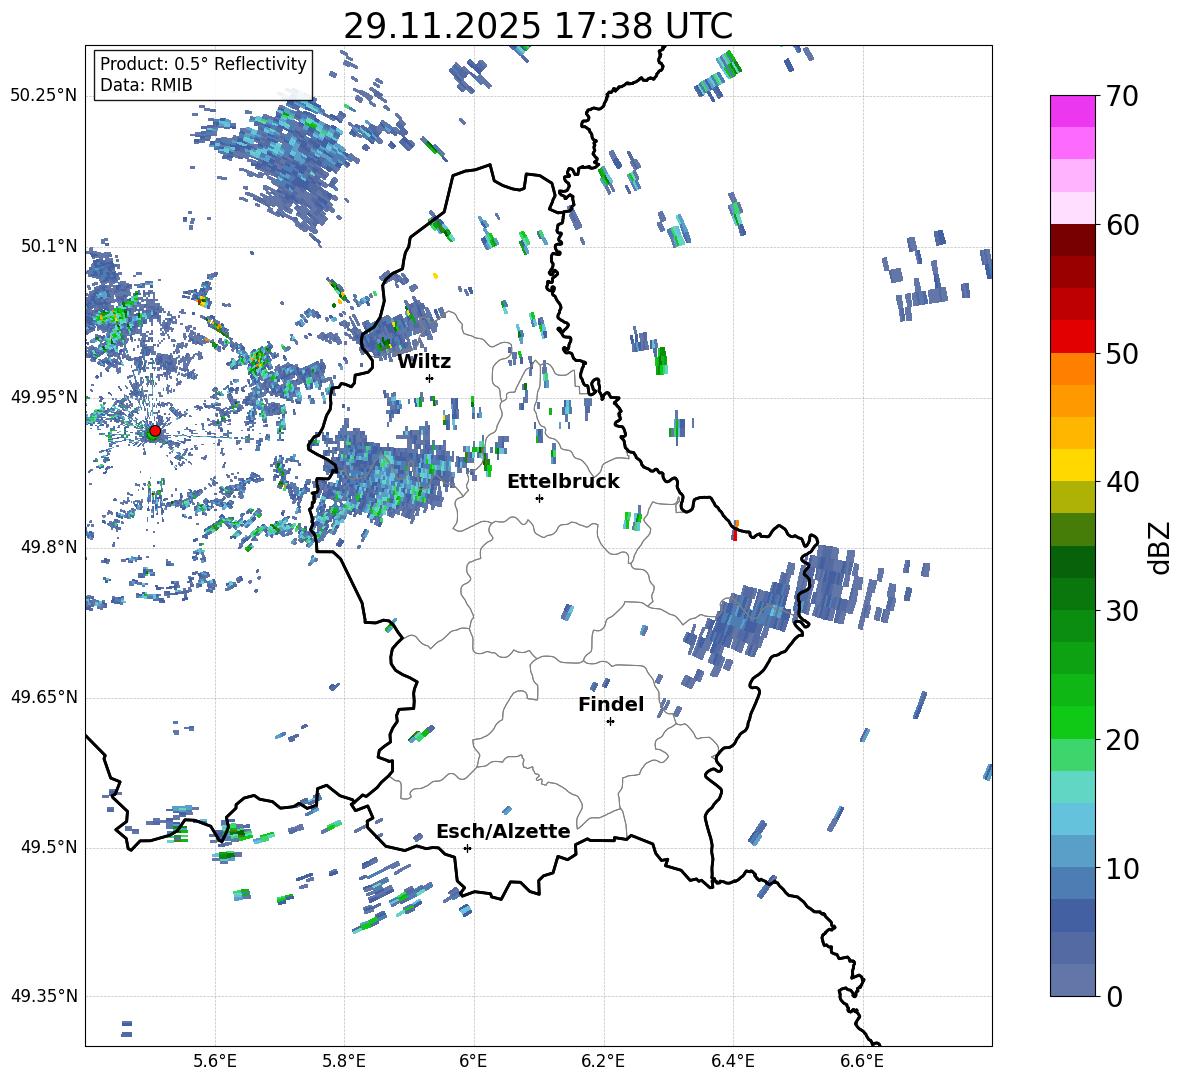Click the red radar site marker
Screen dimensions: 1184x1081
point(154,431)
